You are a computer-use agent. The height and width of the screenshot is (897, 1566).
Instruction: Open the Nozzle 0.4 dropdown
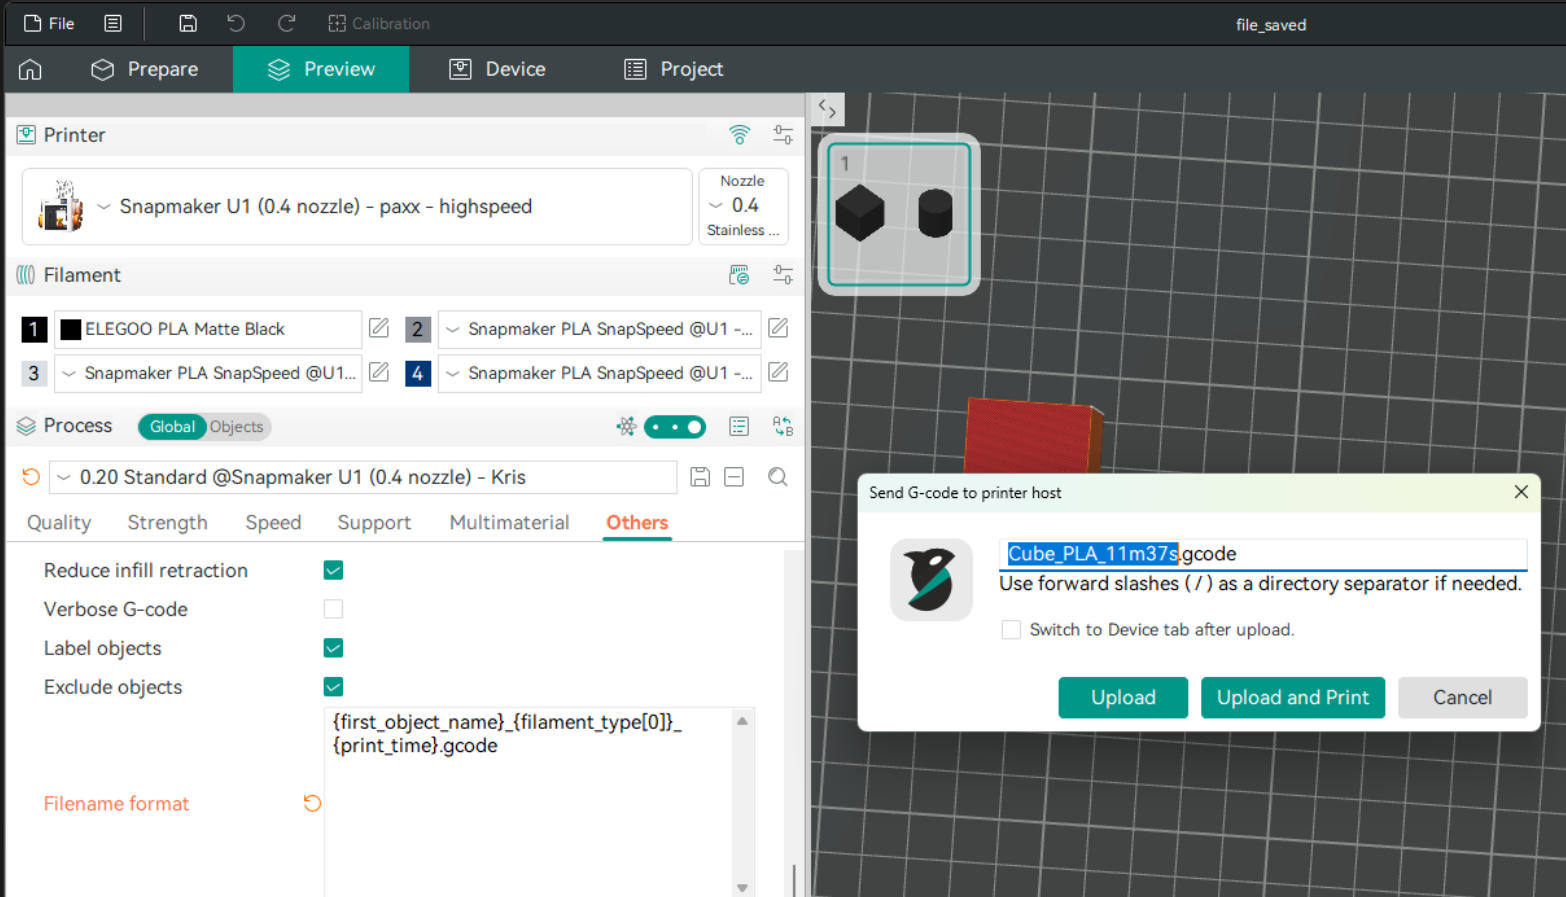pyautogui.click(x=743, y=206)
